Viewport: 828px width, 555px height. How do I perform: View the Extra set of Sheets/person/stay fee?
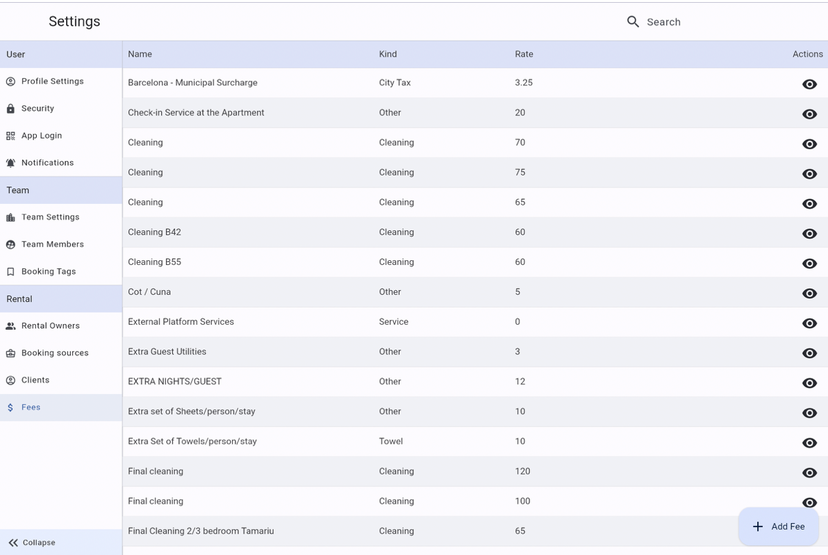tap(809, 413)
